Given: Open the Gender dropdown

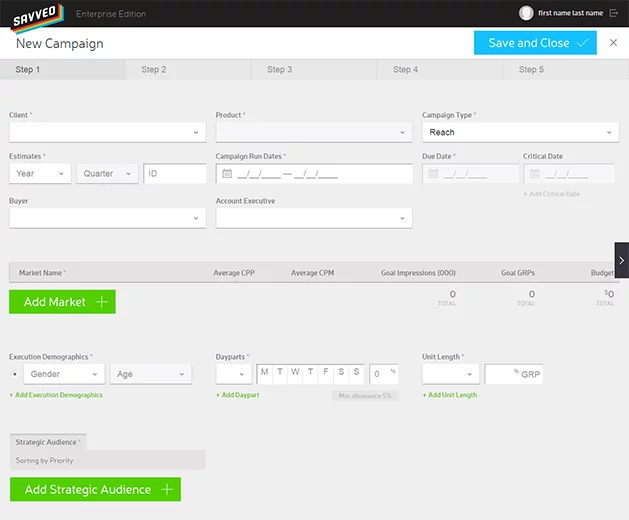Looking at the screenshot, I should coord(64,374).
